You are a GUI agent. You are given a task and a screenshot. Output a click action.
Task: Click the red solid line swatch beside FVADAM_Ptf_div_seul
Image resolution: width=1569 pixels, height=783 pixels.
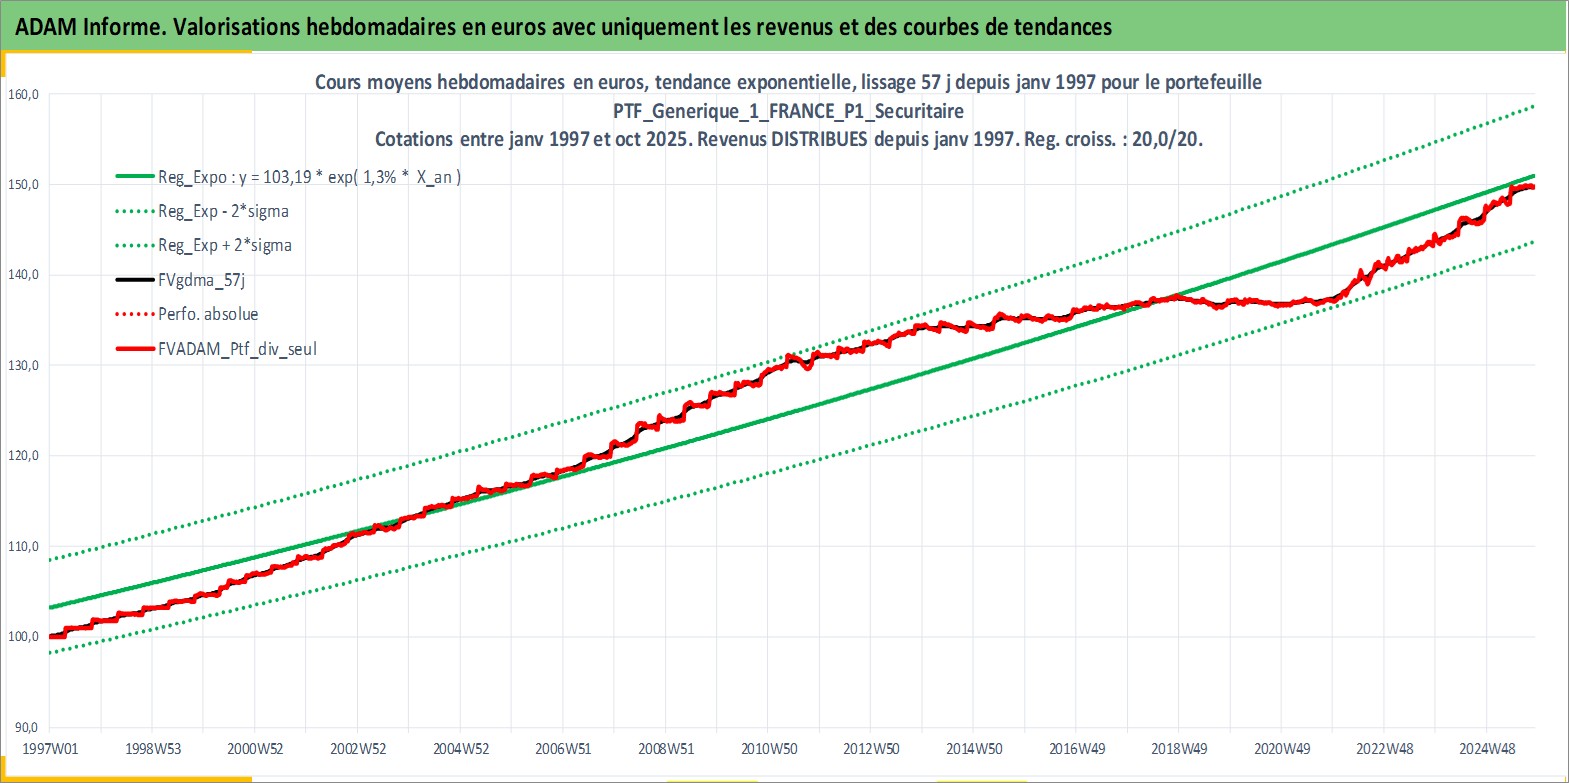135,349
